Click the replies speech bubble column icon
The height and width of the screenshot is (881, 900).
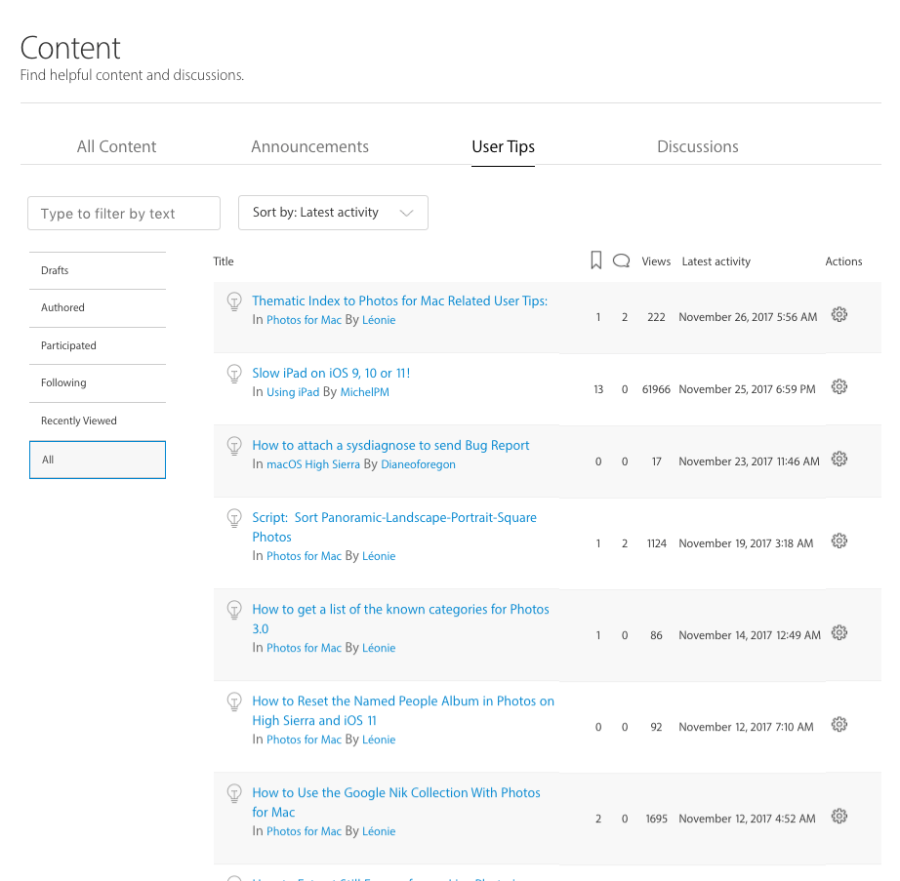[621, 261]
